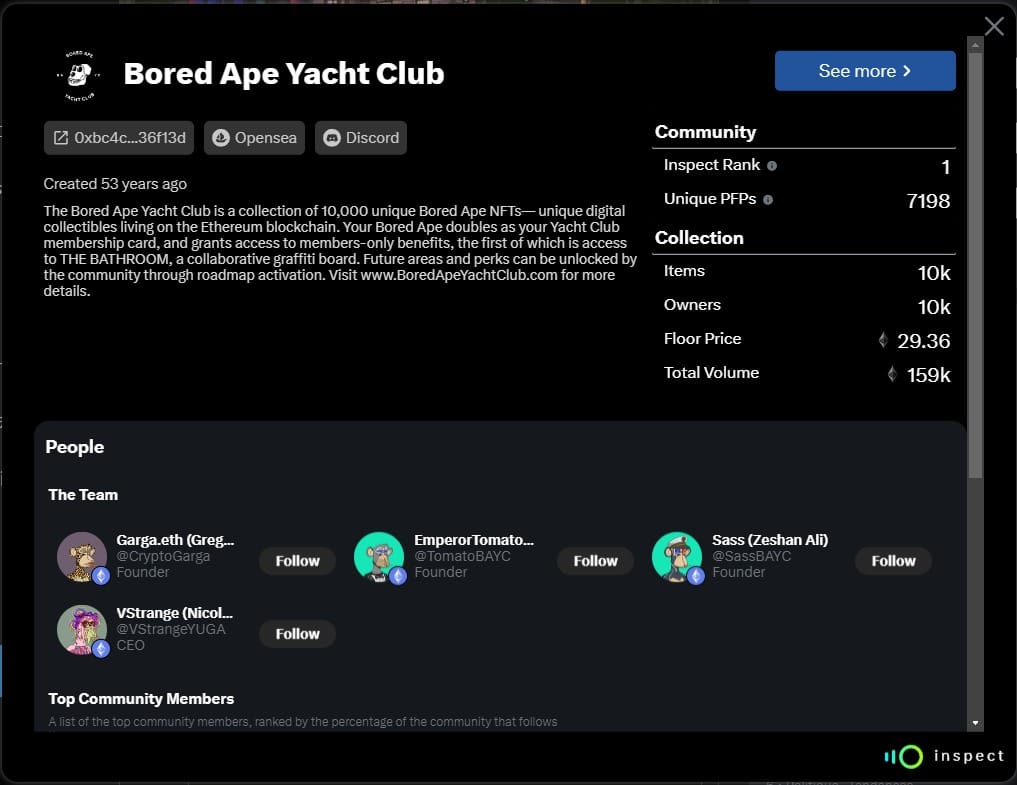
Task: Open the 0xbc4c...36f13d contract address link
Action: click(119, 138)
